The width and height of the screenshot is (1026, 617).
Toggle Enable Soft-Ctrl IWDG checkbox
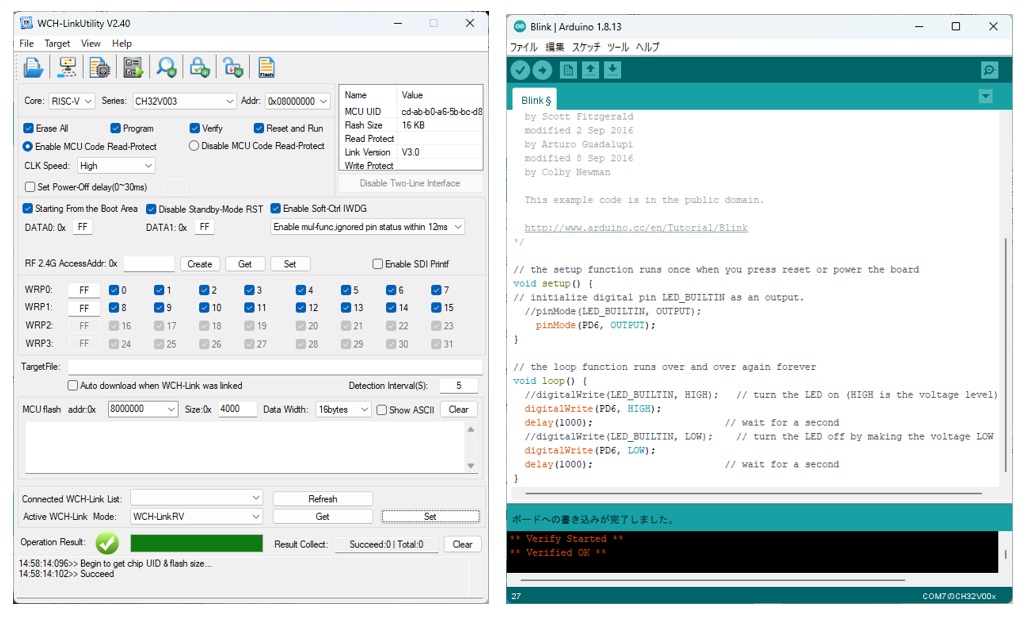point(275,209)
